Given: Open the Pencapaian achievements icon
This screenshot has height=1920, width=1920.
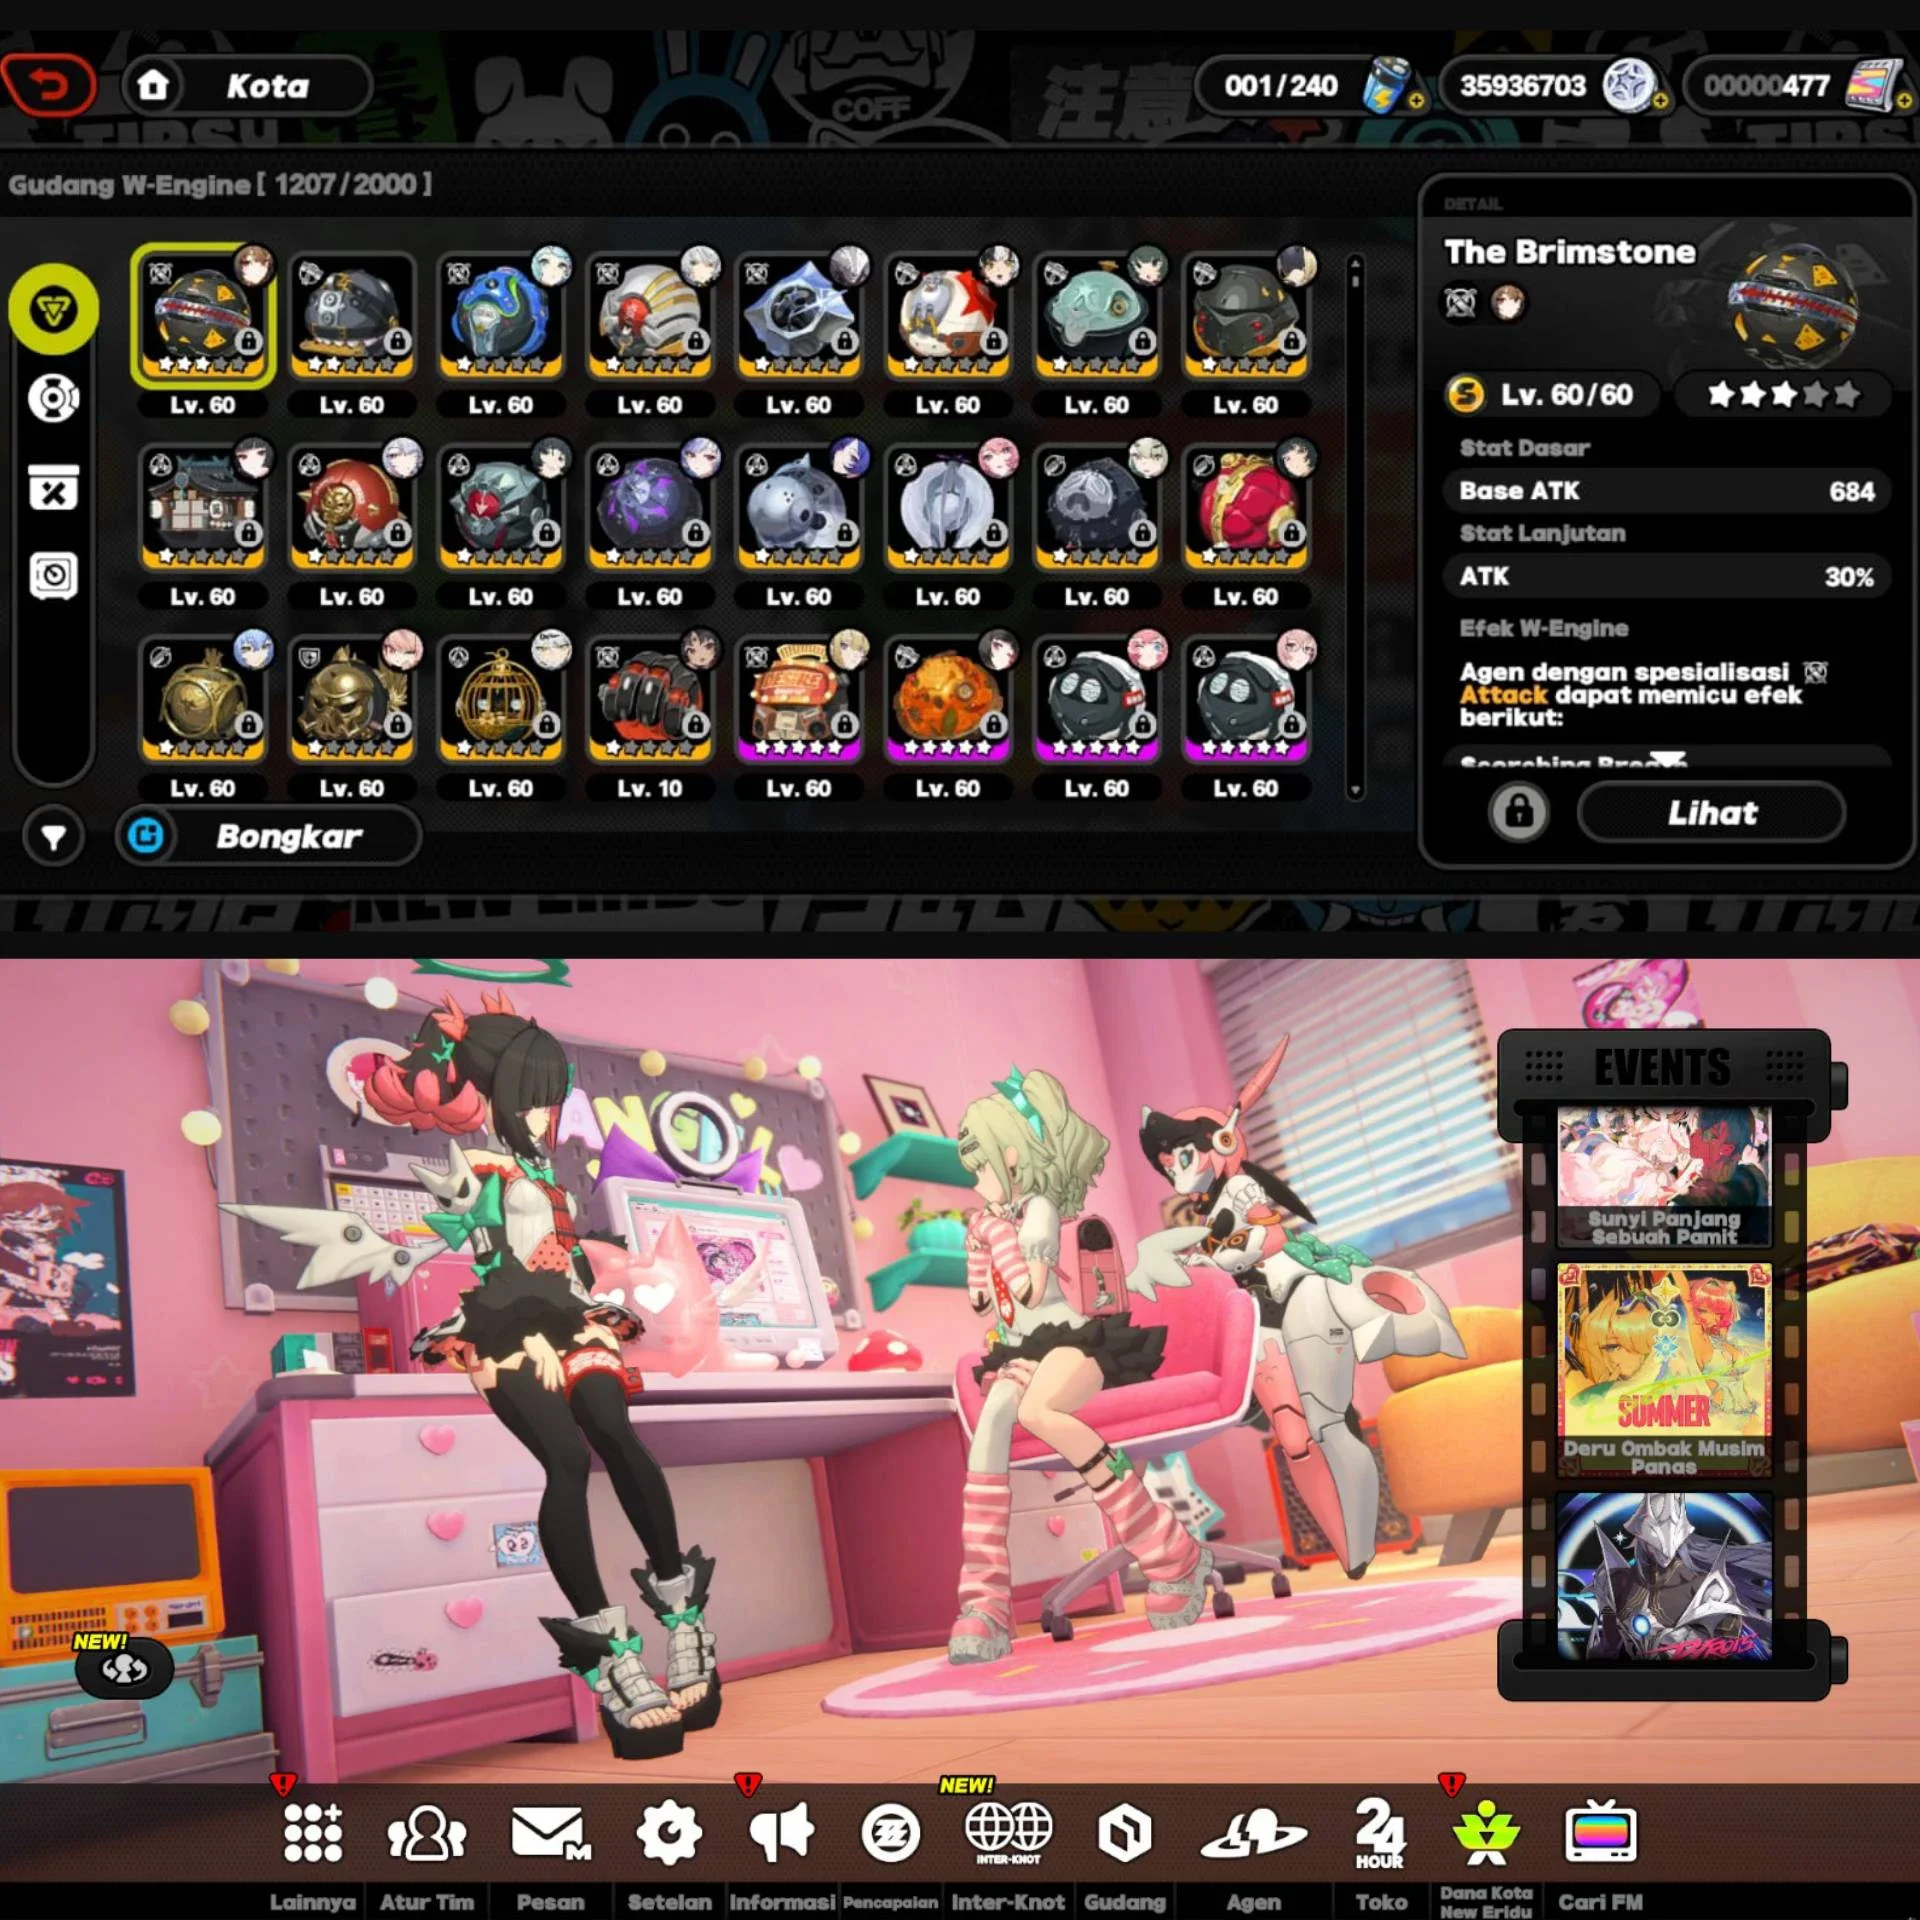Looking at the screenshot, I should [x=890, y=1832].
